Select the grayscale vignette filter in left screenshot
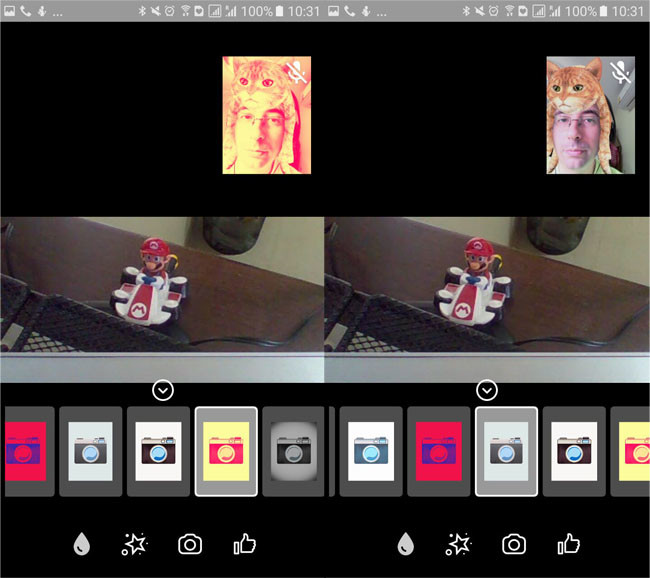 click(x=293, y=451)
